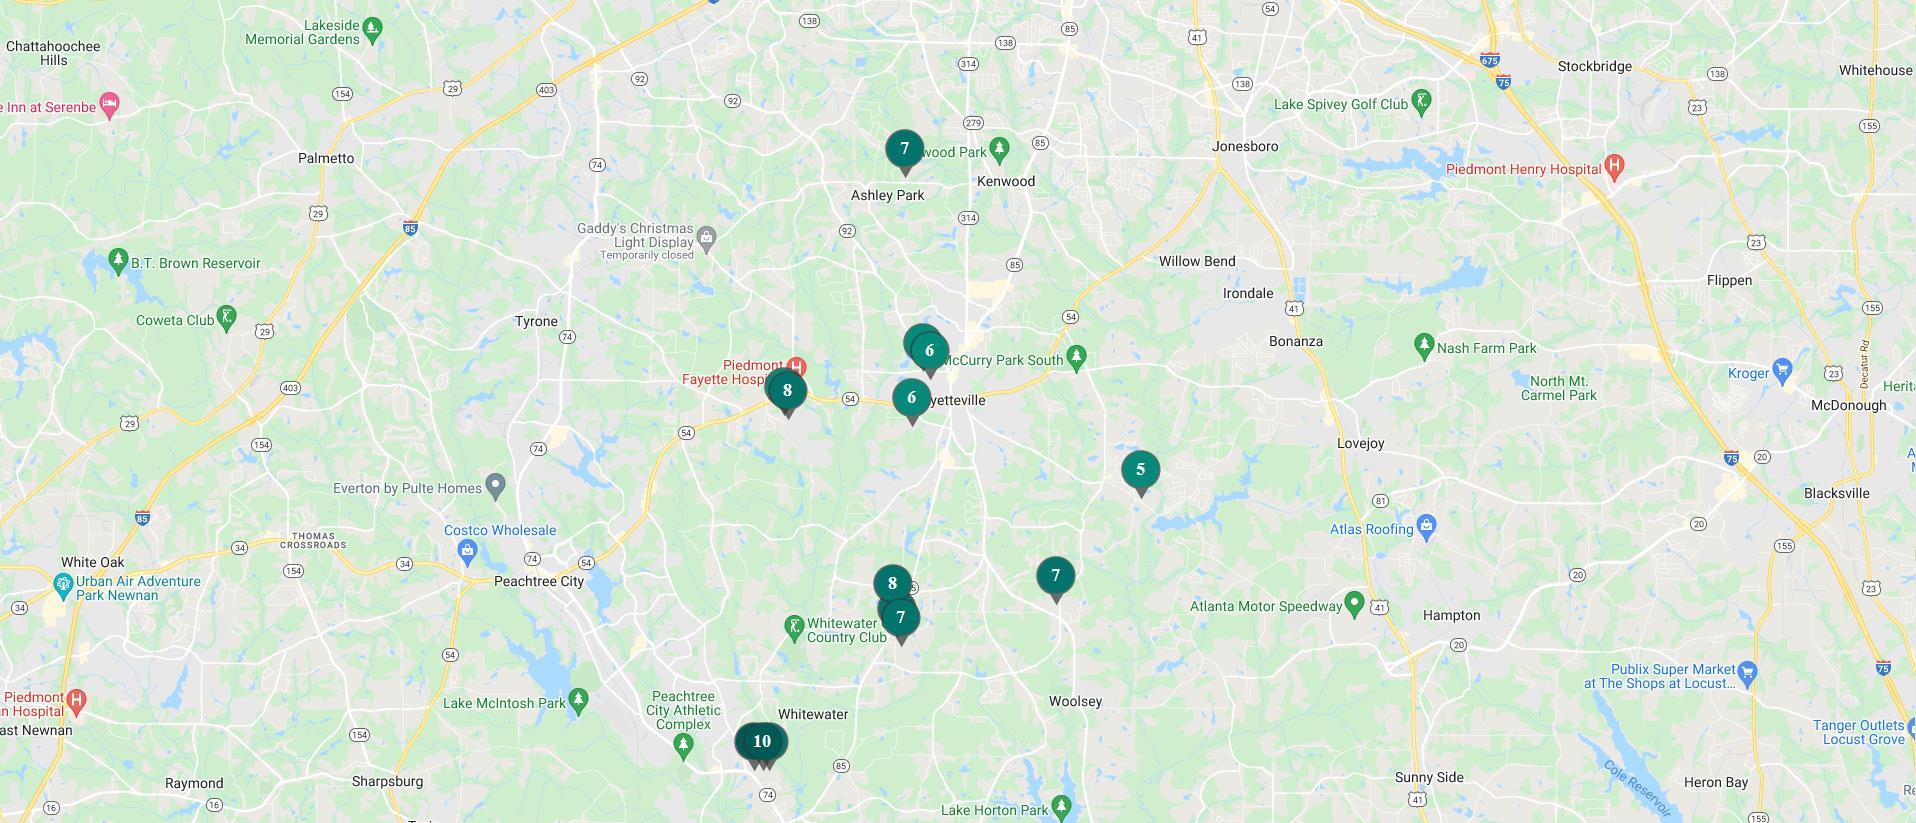Click the Gaddy's Christmas Light Display label
1916x823 pixels.
pyautogui.click(x=635, y=236)
